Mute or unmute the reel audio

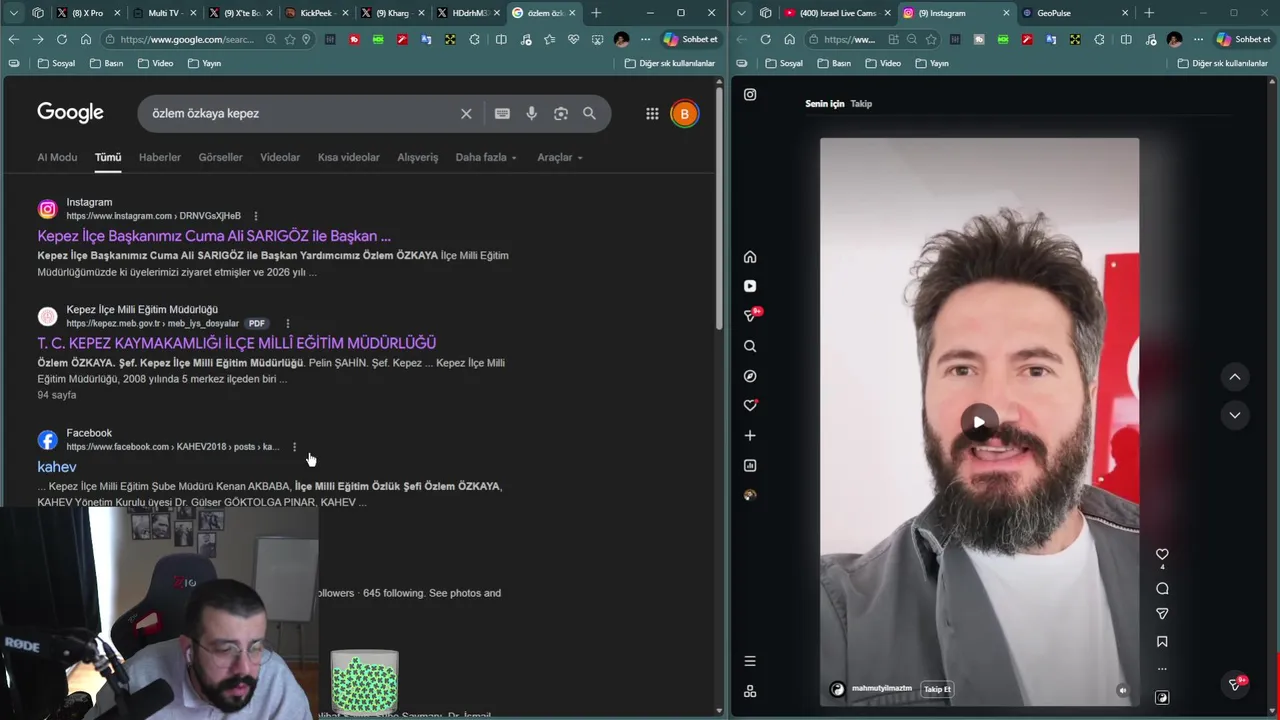click(1122, 690)
